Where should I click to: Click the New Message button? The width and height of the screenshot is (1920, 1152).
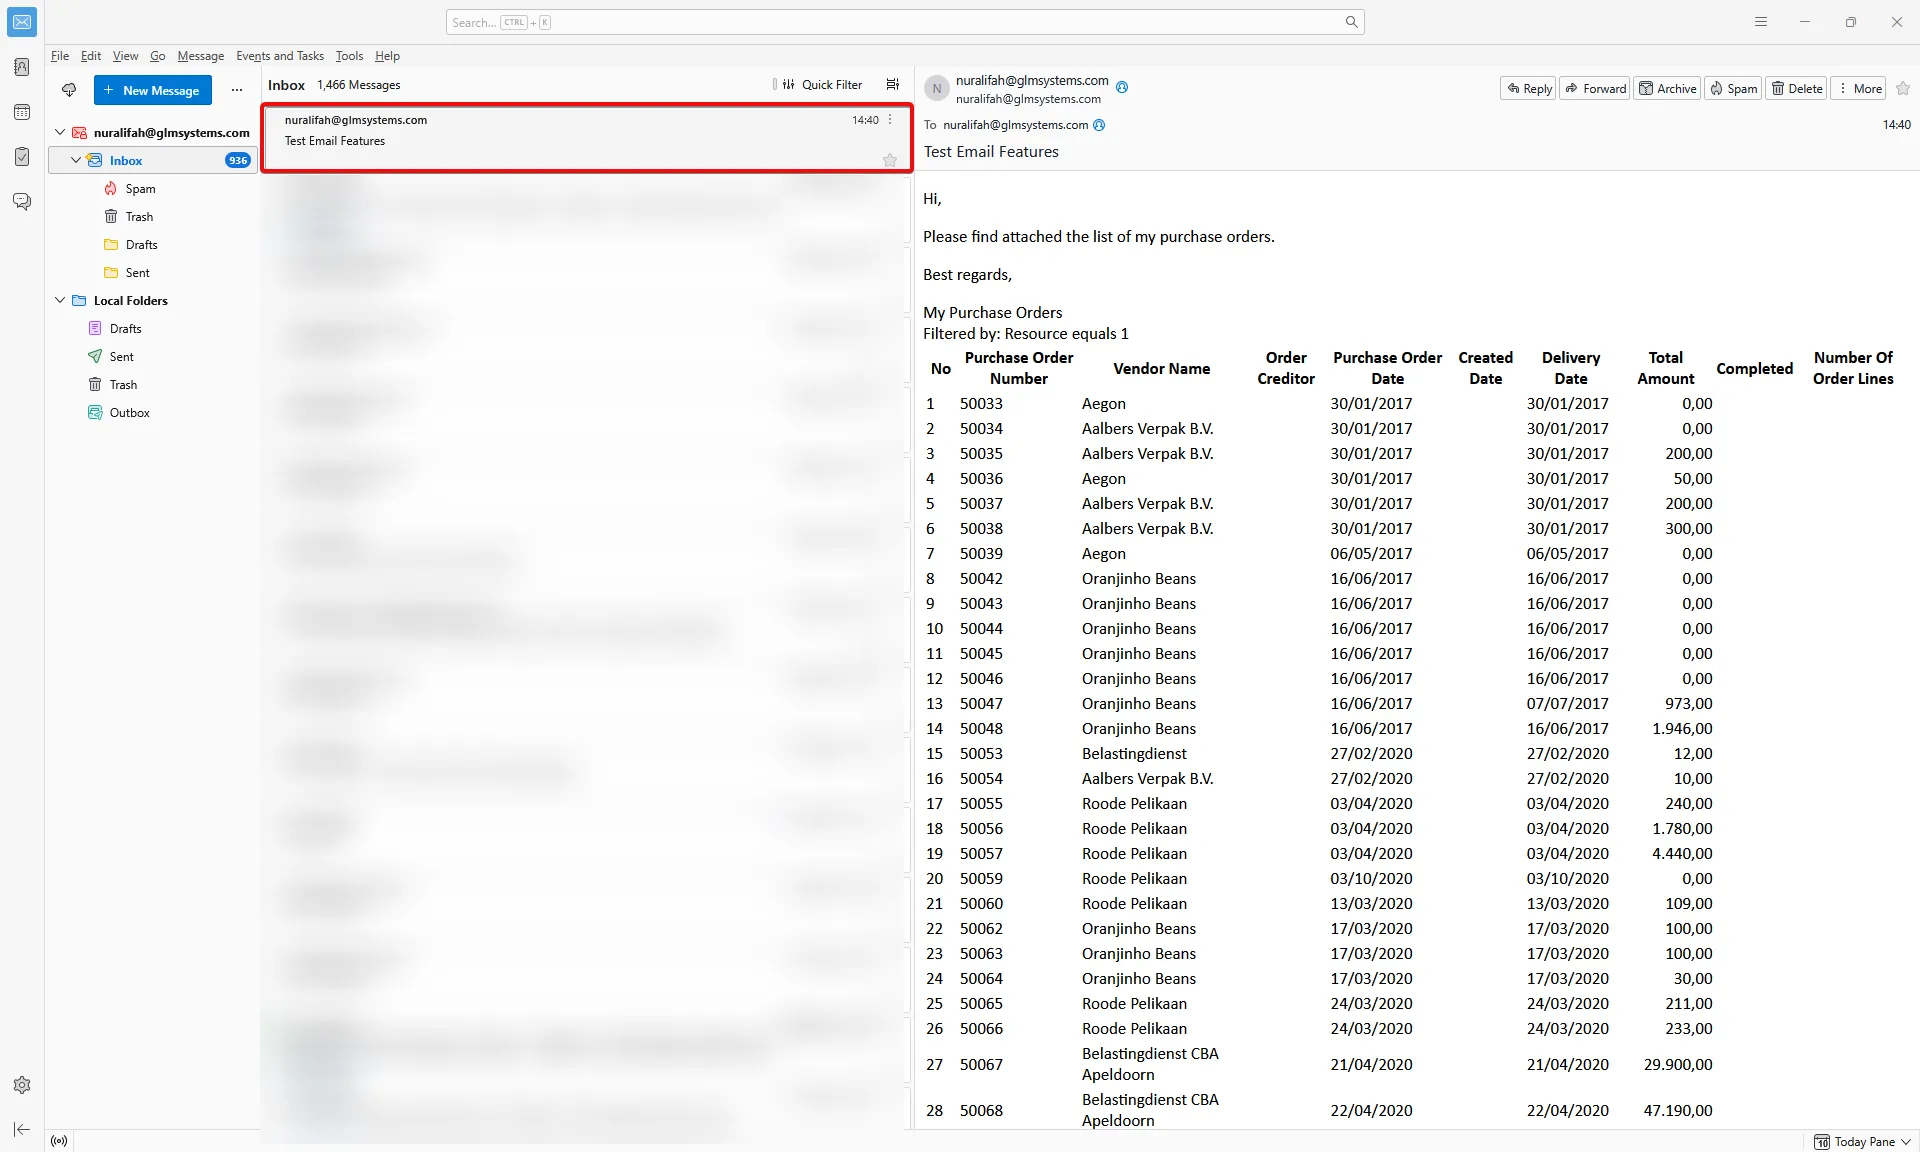pos(152,90)
